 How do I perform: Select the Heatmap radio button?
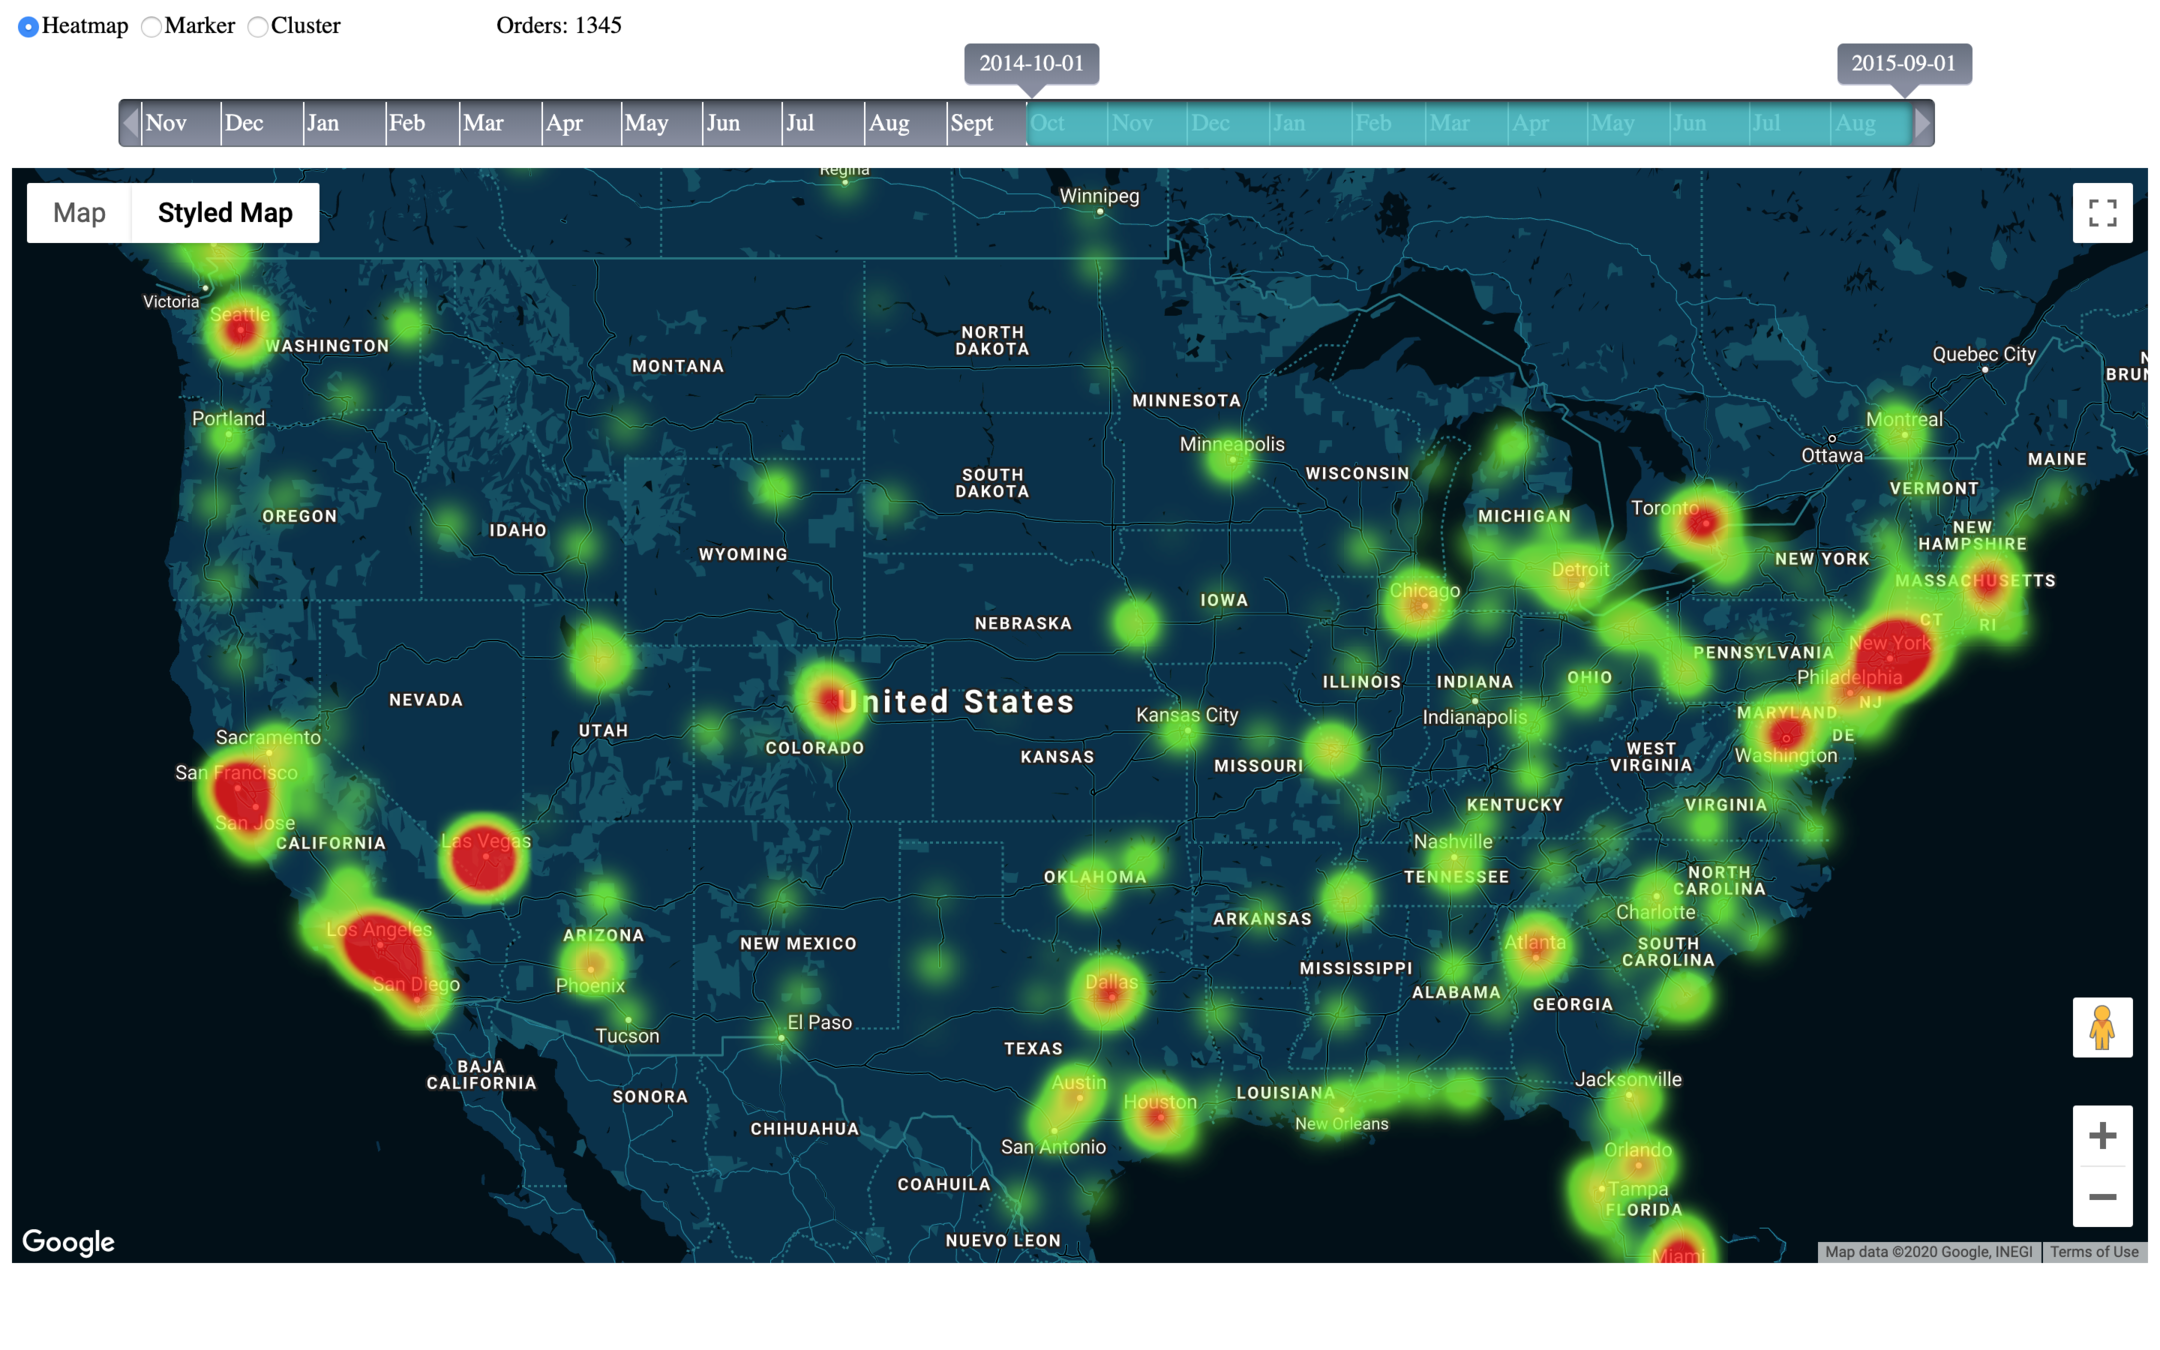coord(28,26)
